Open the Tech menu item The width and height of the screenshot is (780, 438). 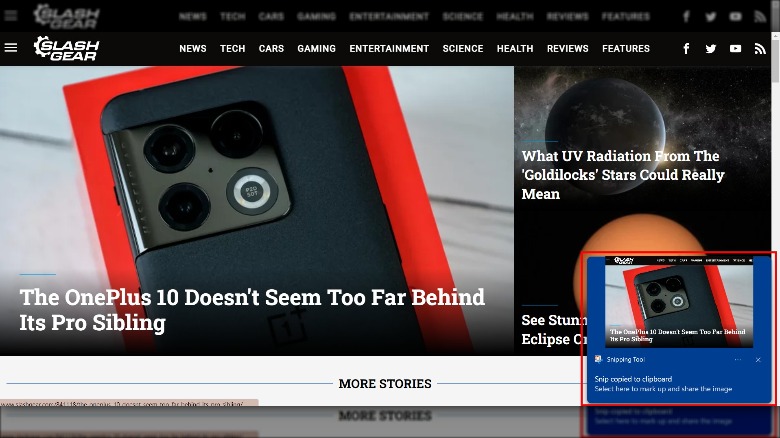(232, 48)
